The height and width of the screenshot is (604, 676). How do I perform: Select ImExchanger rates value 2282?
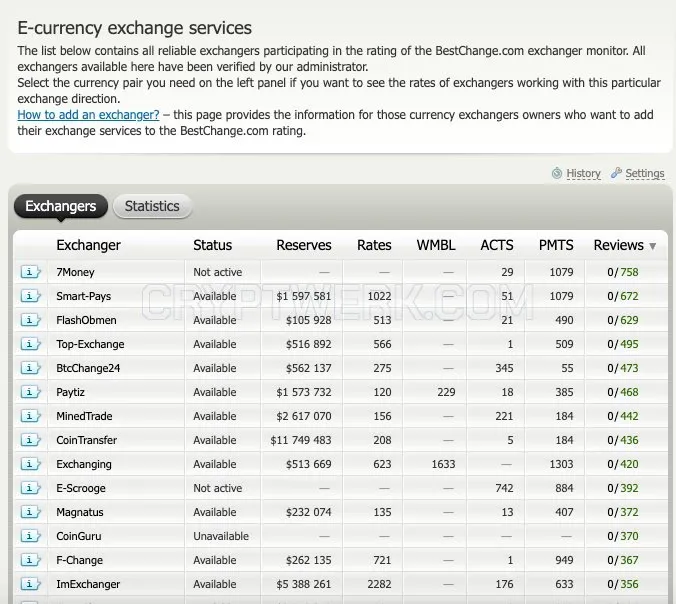(379, 584)
